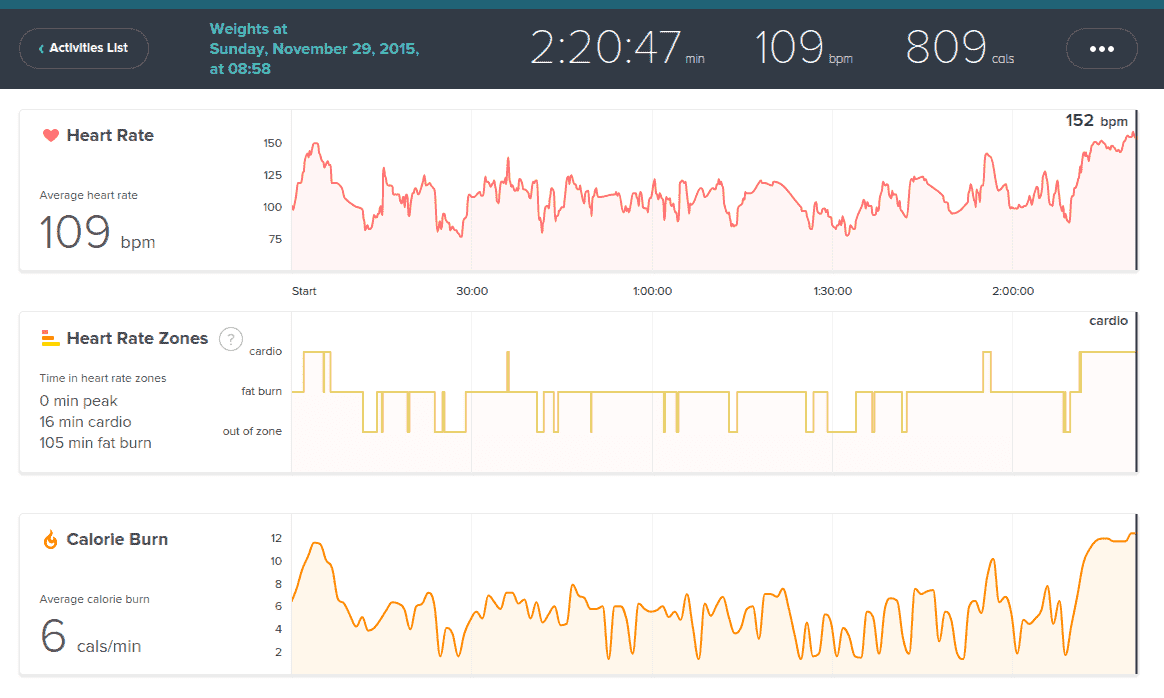Click the 'out of zone' axis label
The image size is (1164, 698).
(252, 431)
